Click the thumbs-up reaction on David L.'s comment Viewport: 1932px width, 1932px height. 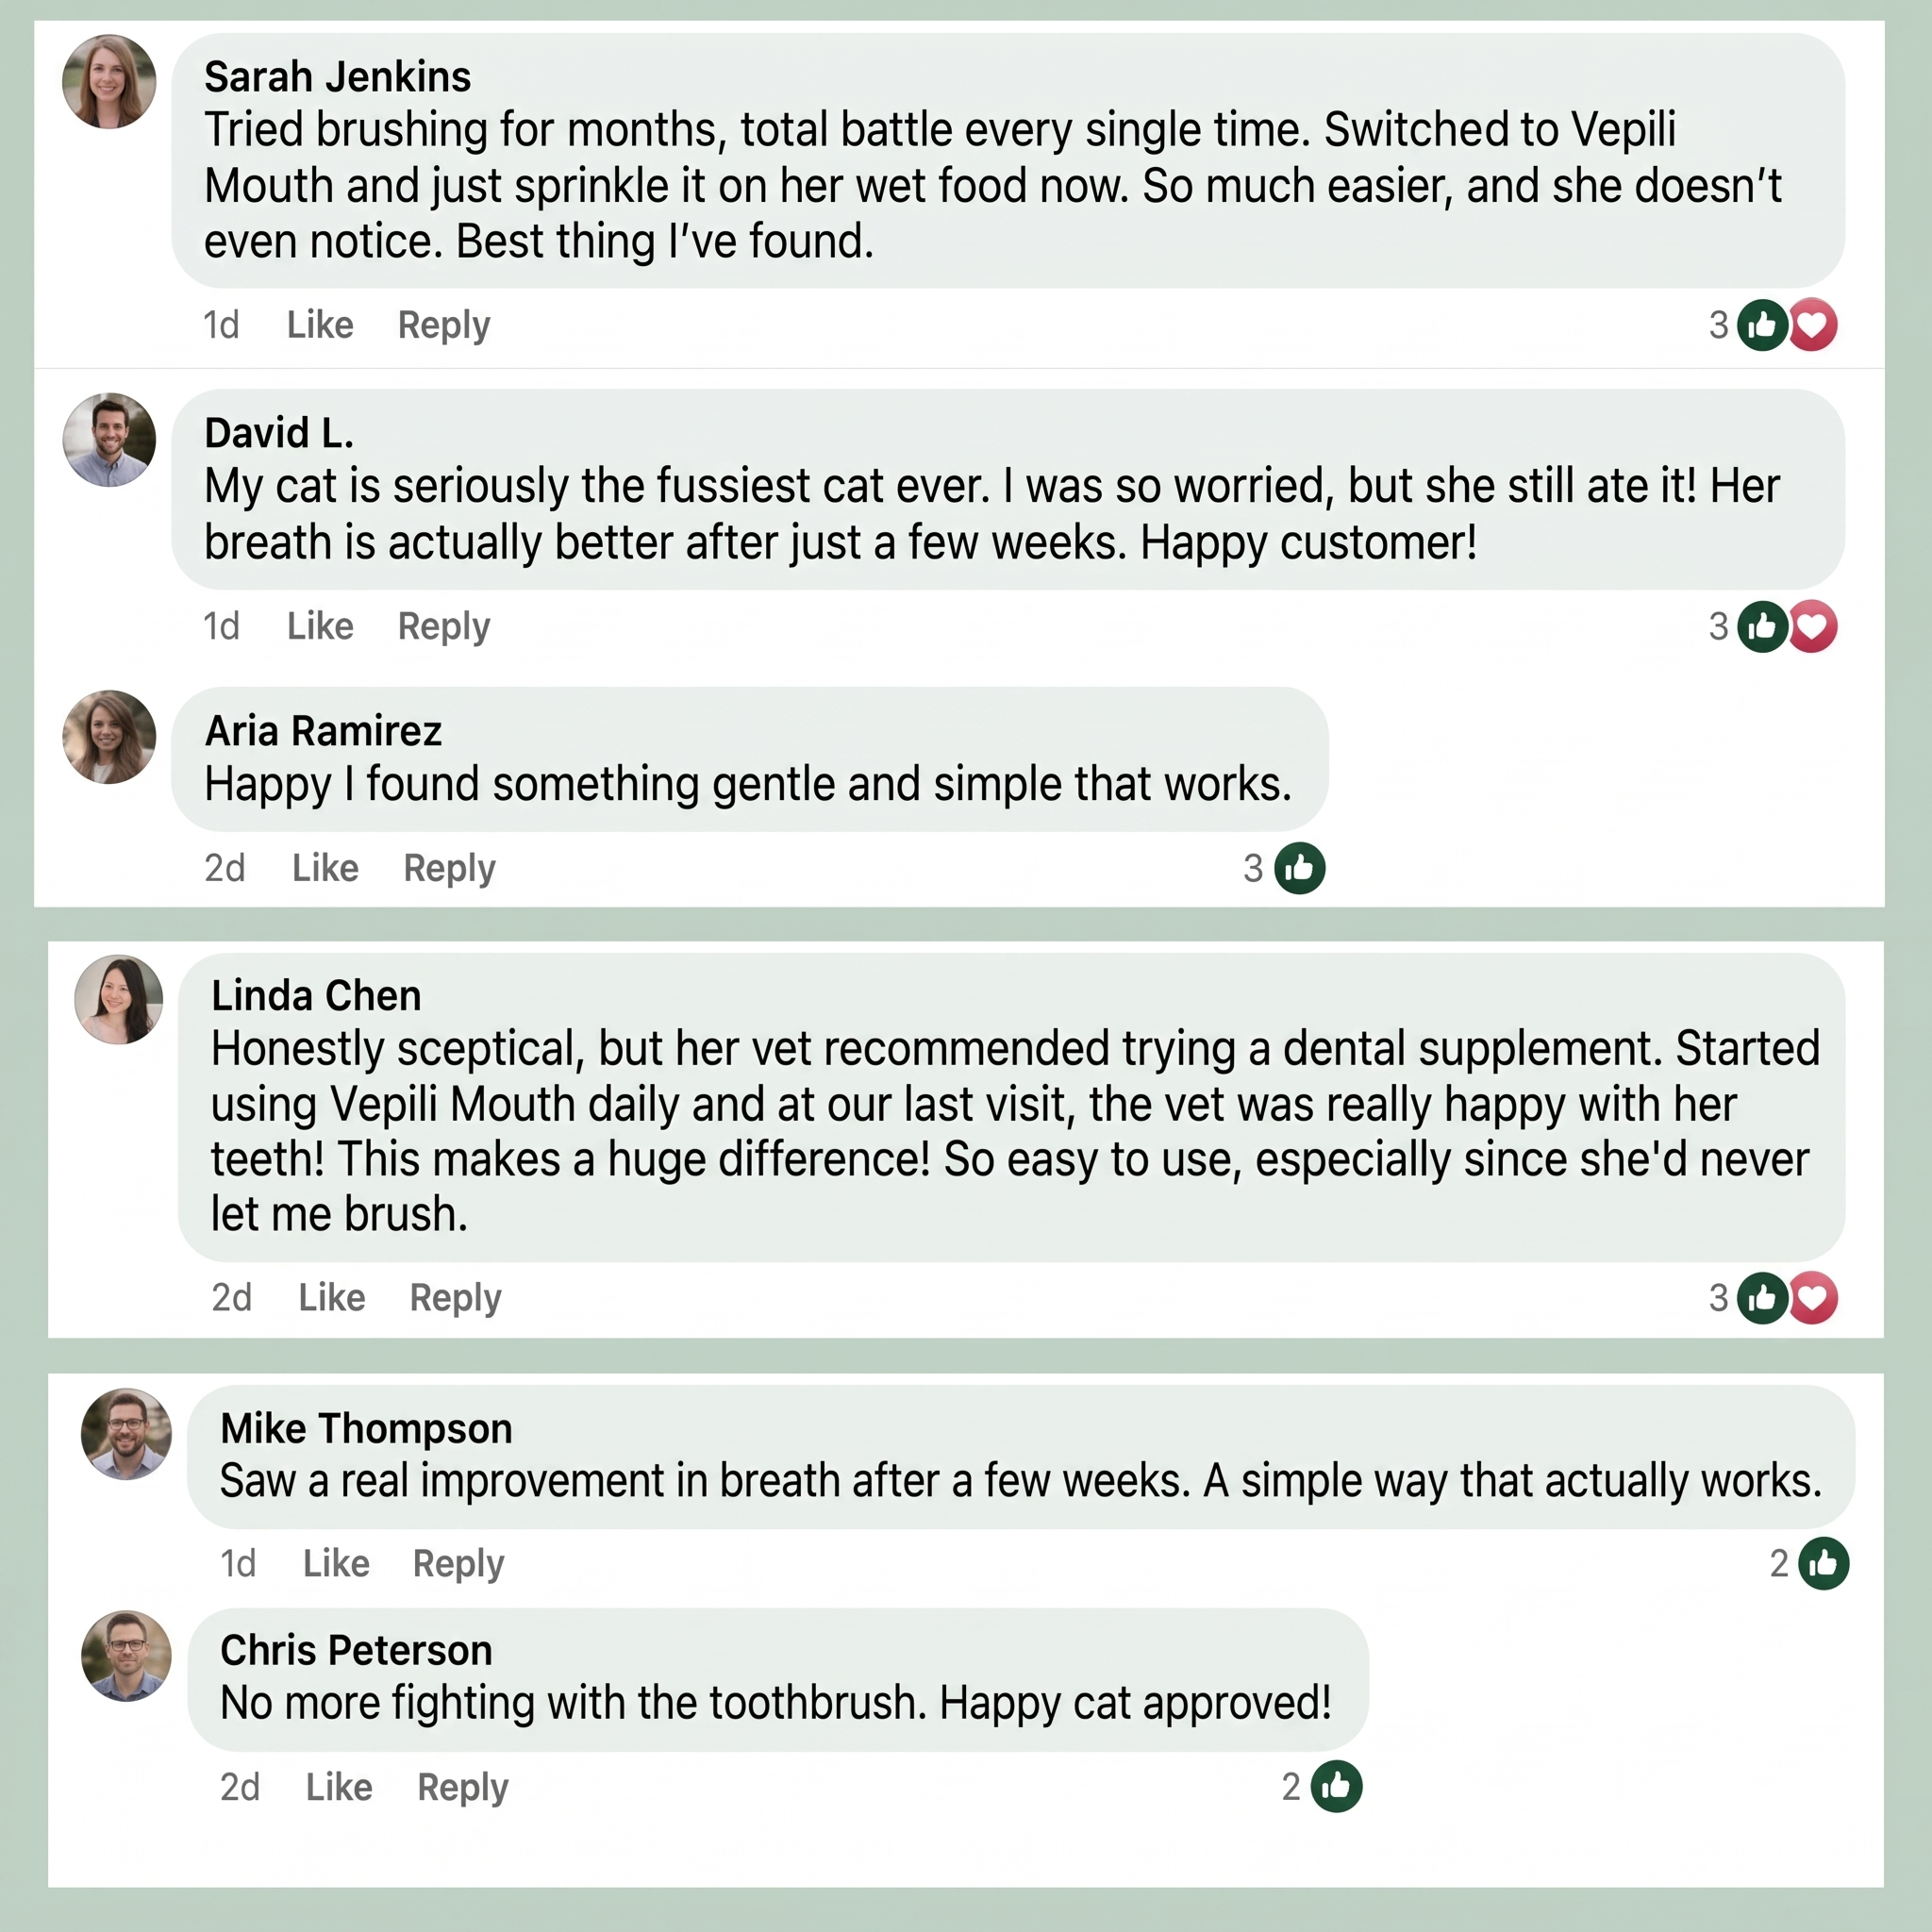(x=1762, y=627)
